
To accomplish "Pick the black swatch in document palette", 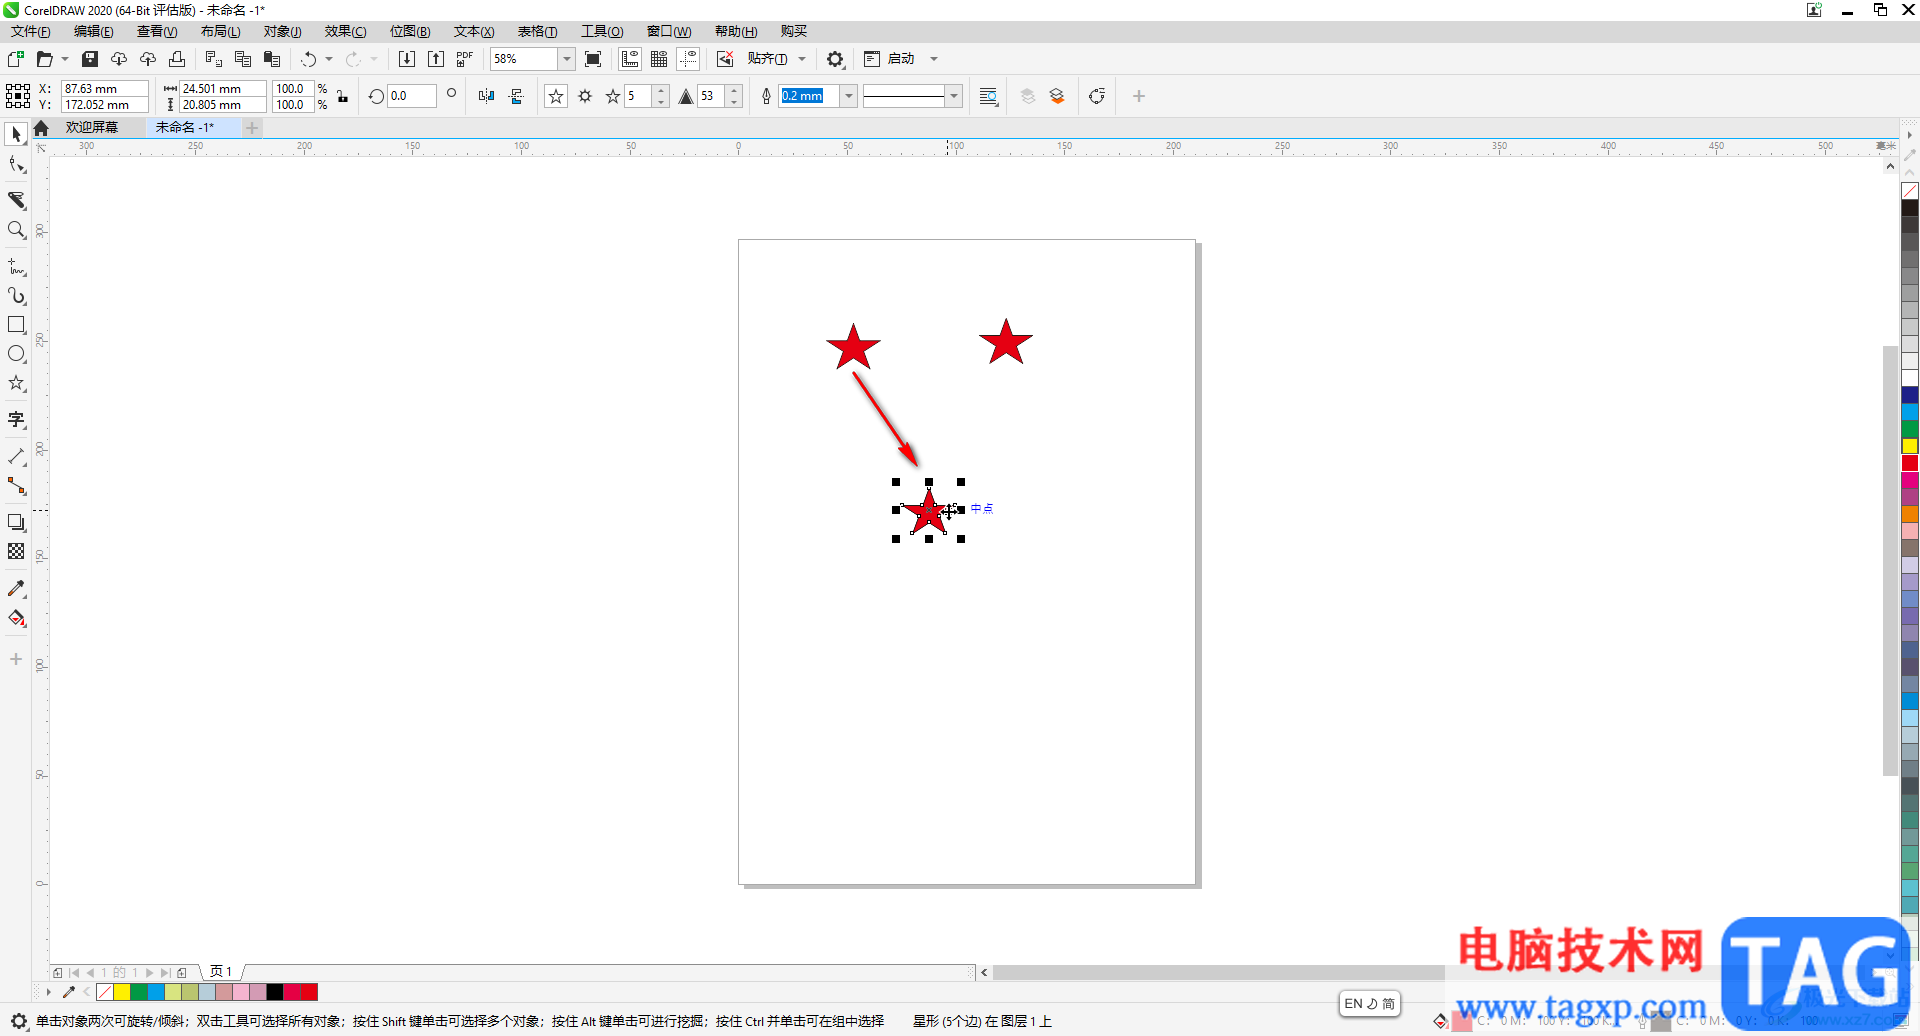I will (x=275, y=992).
